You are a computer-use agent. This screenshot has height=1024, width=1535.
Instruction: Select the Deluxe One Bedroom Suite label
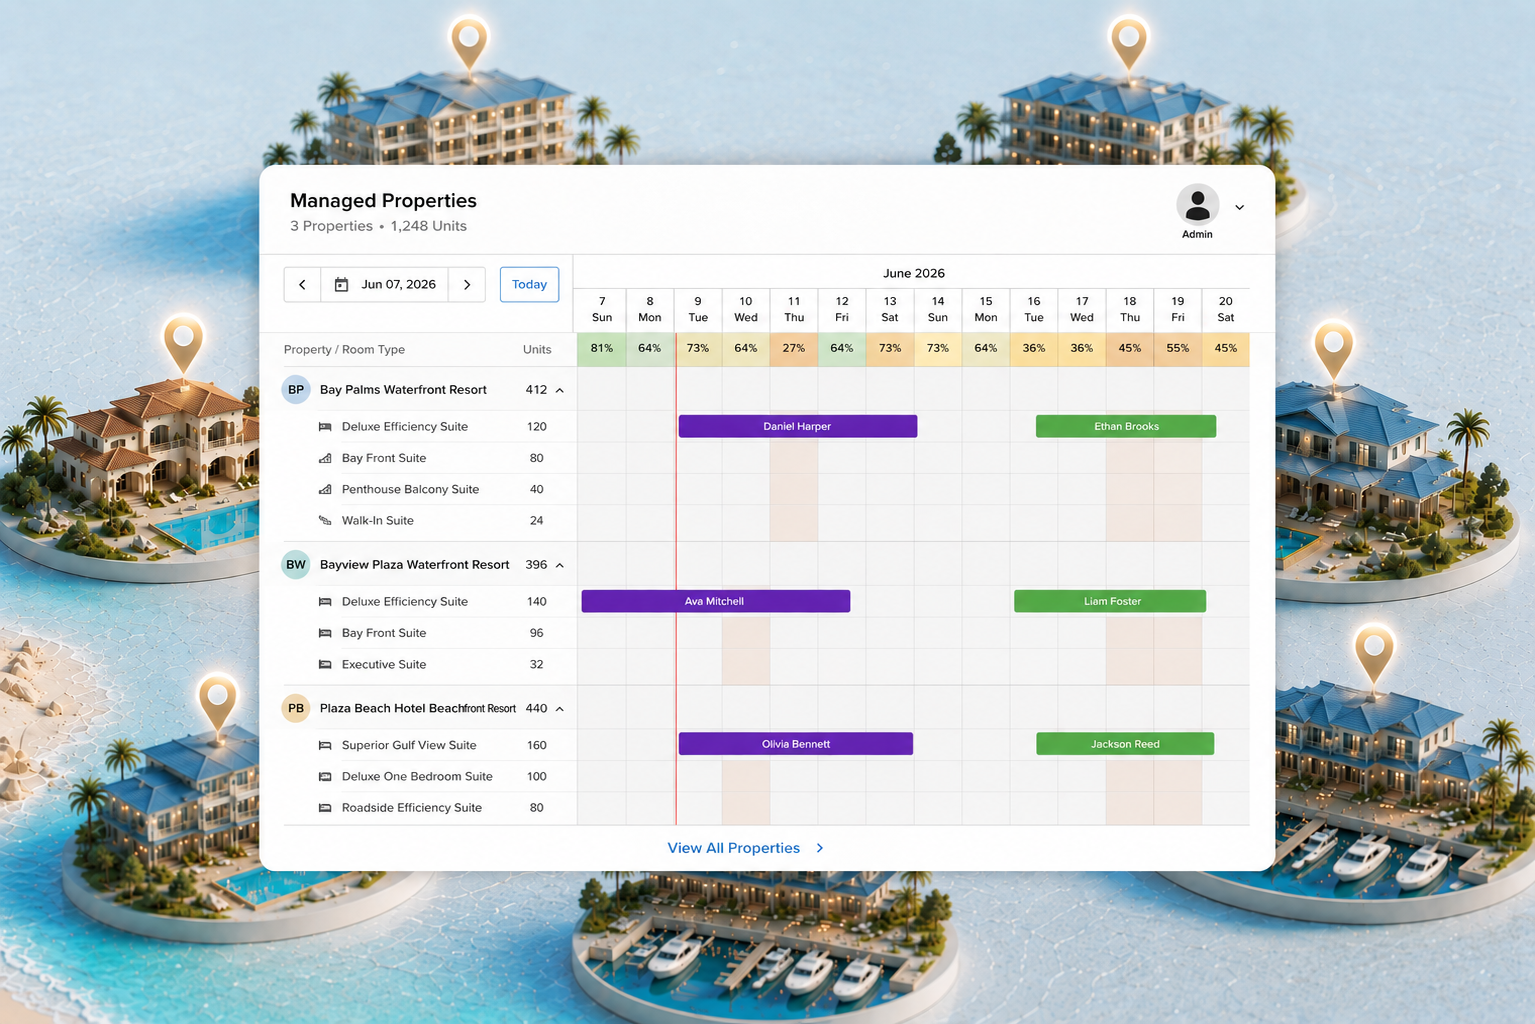[417, 776]
